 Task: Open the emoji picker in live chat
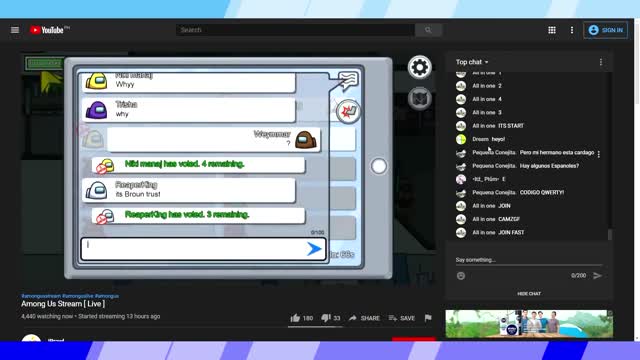click(461, 276)
